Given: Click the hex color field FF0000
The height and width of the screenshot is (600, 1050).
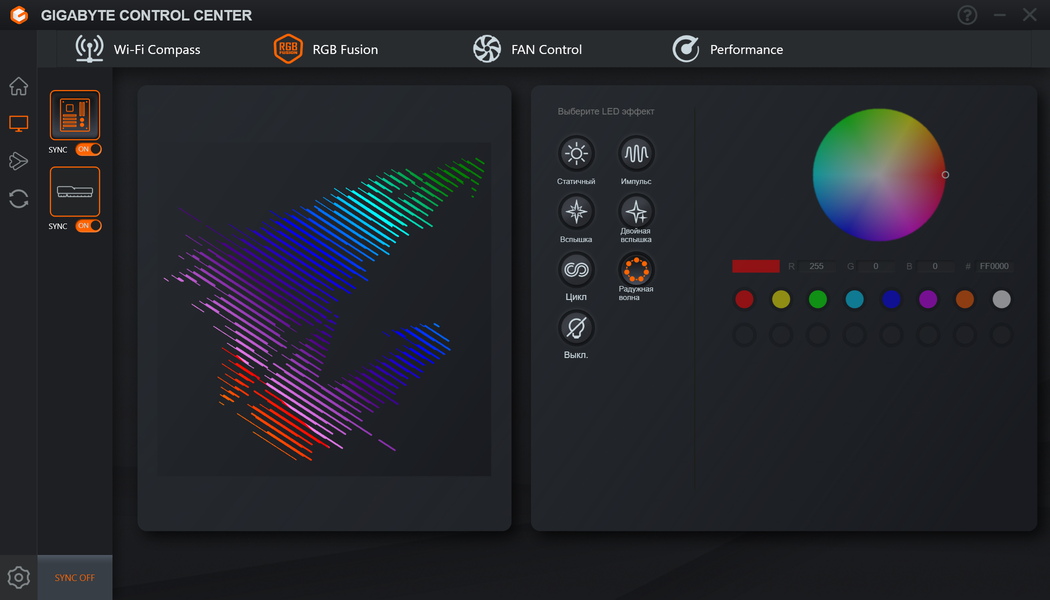Looking at the screenshot, I should click(994, 267).
